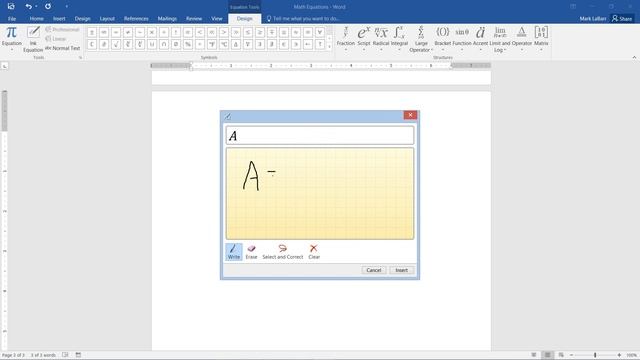The image size is (640, 360).
Task: Switch to Print Layout view in status bar
Action: tap(547, 355)
